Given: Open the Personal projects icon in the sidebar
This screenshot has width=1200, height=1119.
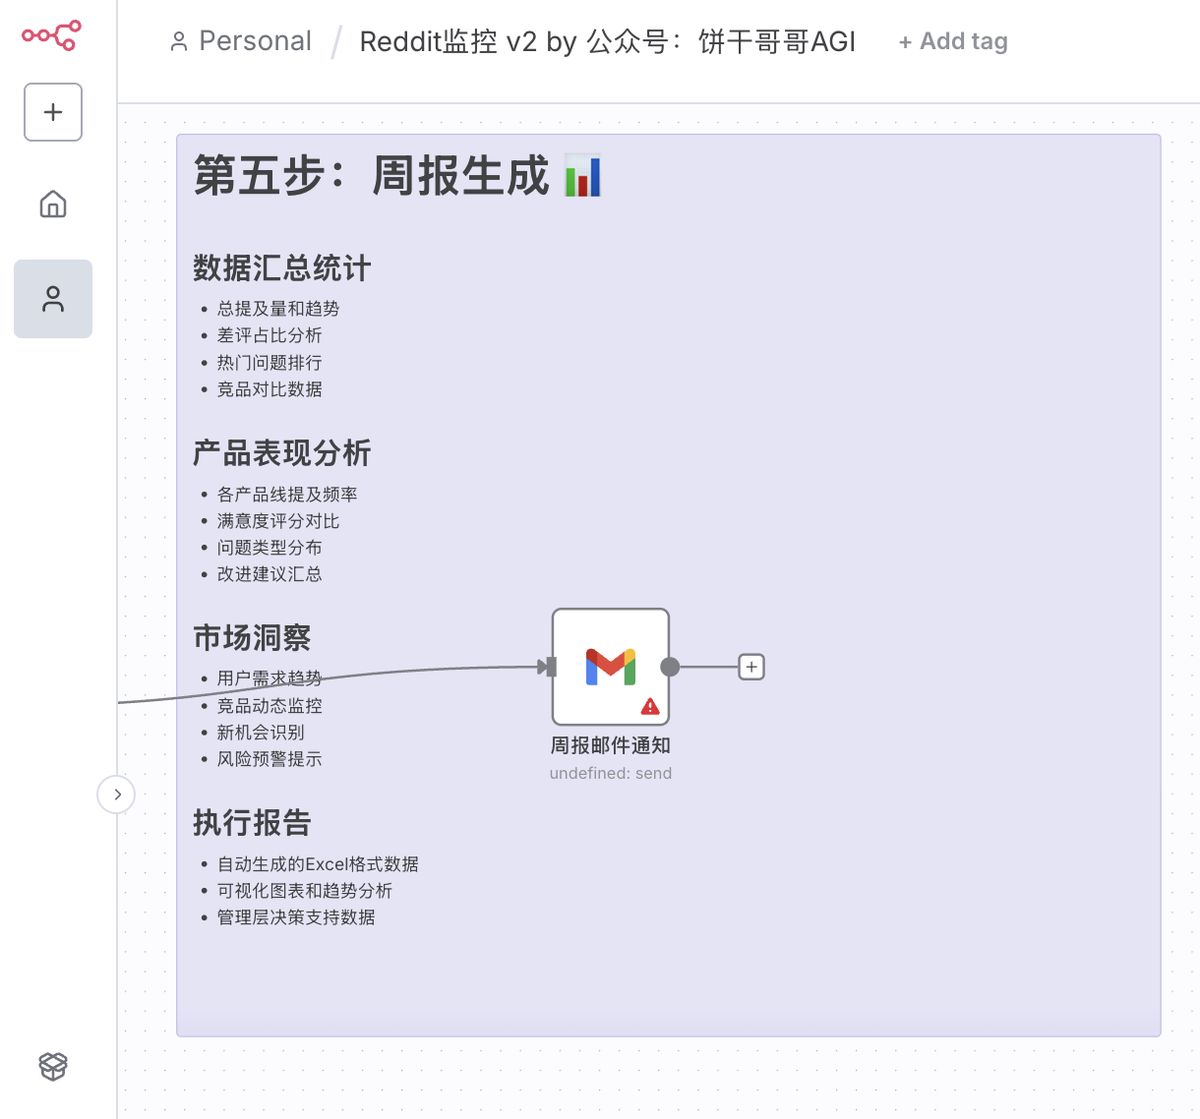Looking at the screenshot, I should (x=52, y=298).
